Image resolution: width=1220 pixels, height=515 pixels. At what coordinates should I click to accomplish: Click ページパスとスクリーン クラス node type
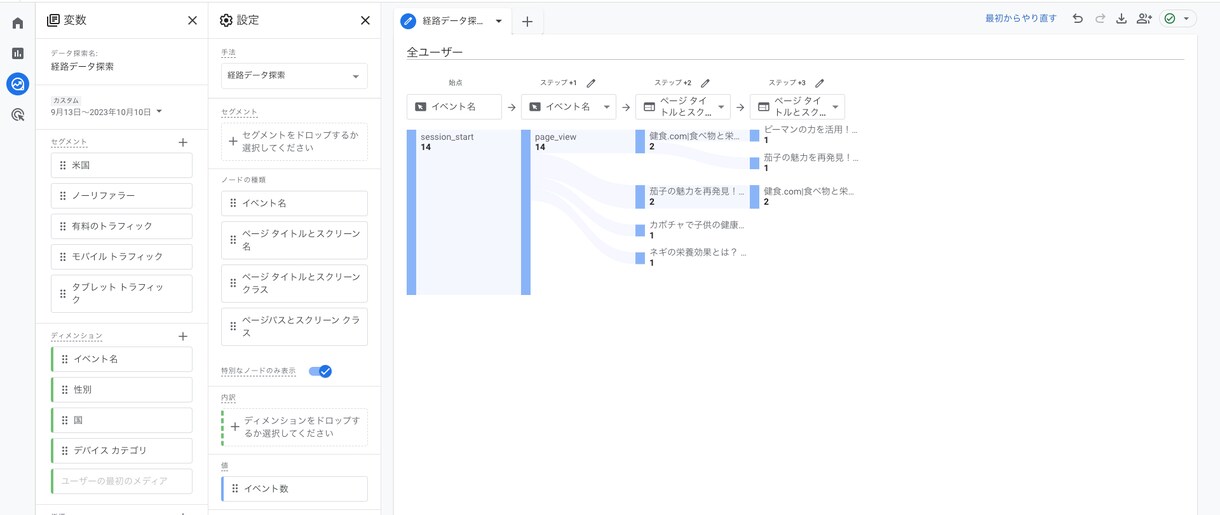tap(294, 327)
